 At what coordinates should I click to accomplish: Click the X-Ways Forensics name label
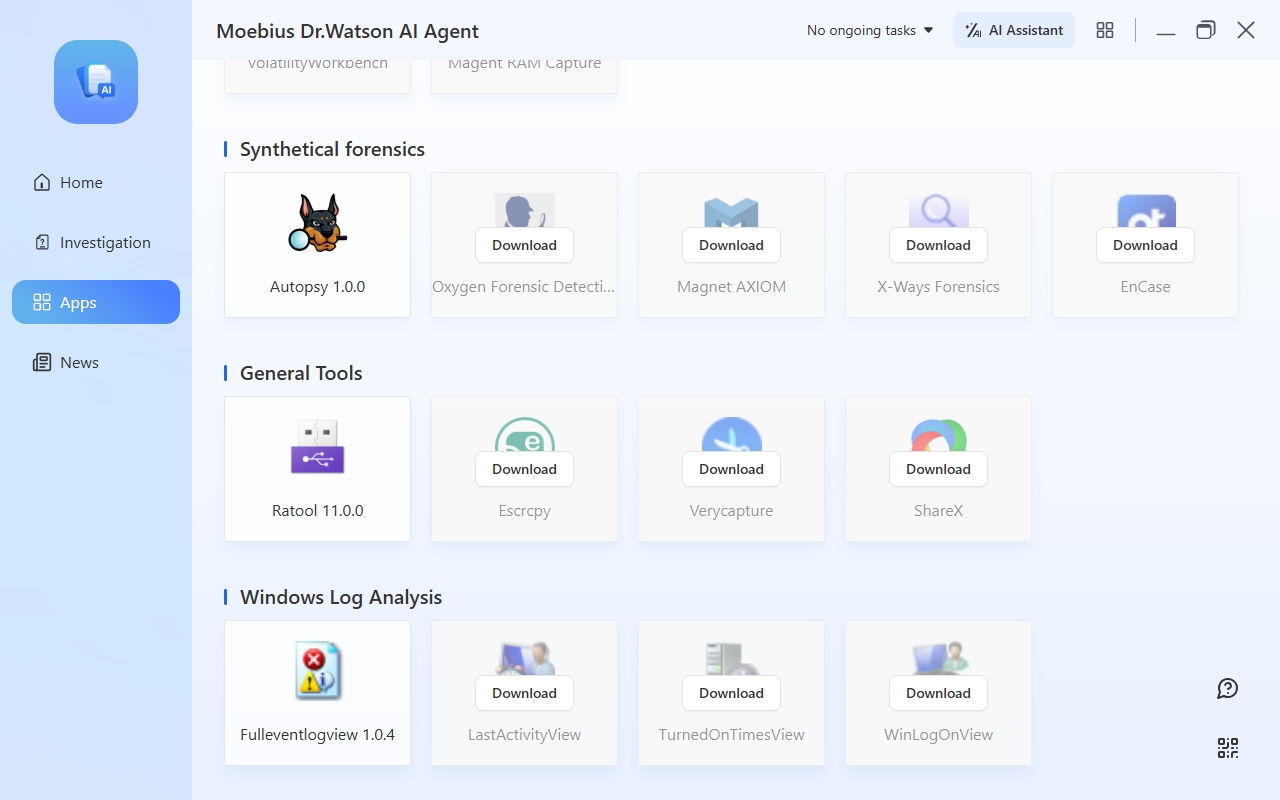pos(938,286)
